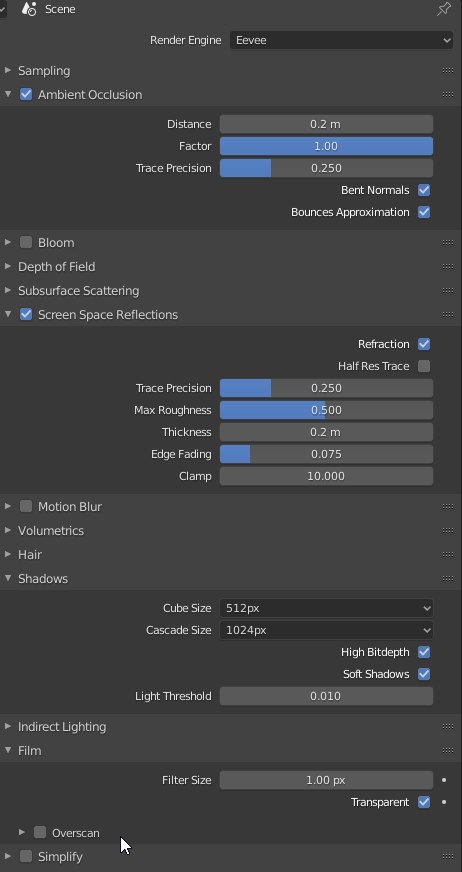Click the Max Roughness slider
Viewport: 462px width, 872px height.
point(326,410)
